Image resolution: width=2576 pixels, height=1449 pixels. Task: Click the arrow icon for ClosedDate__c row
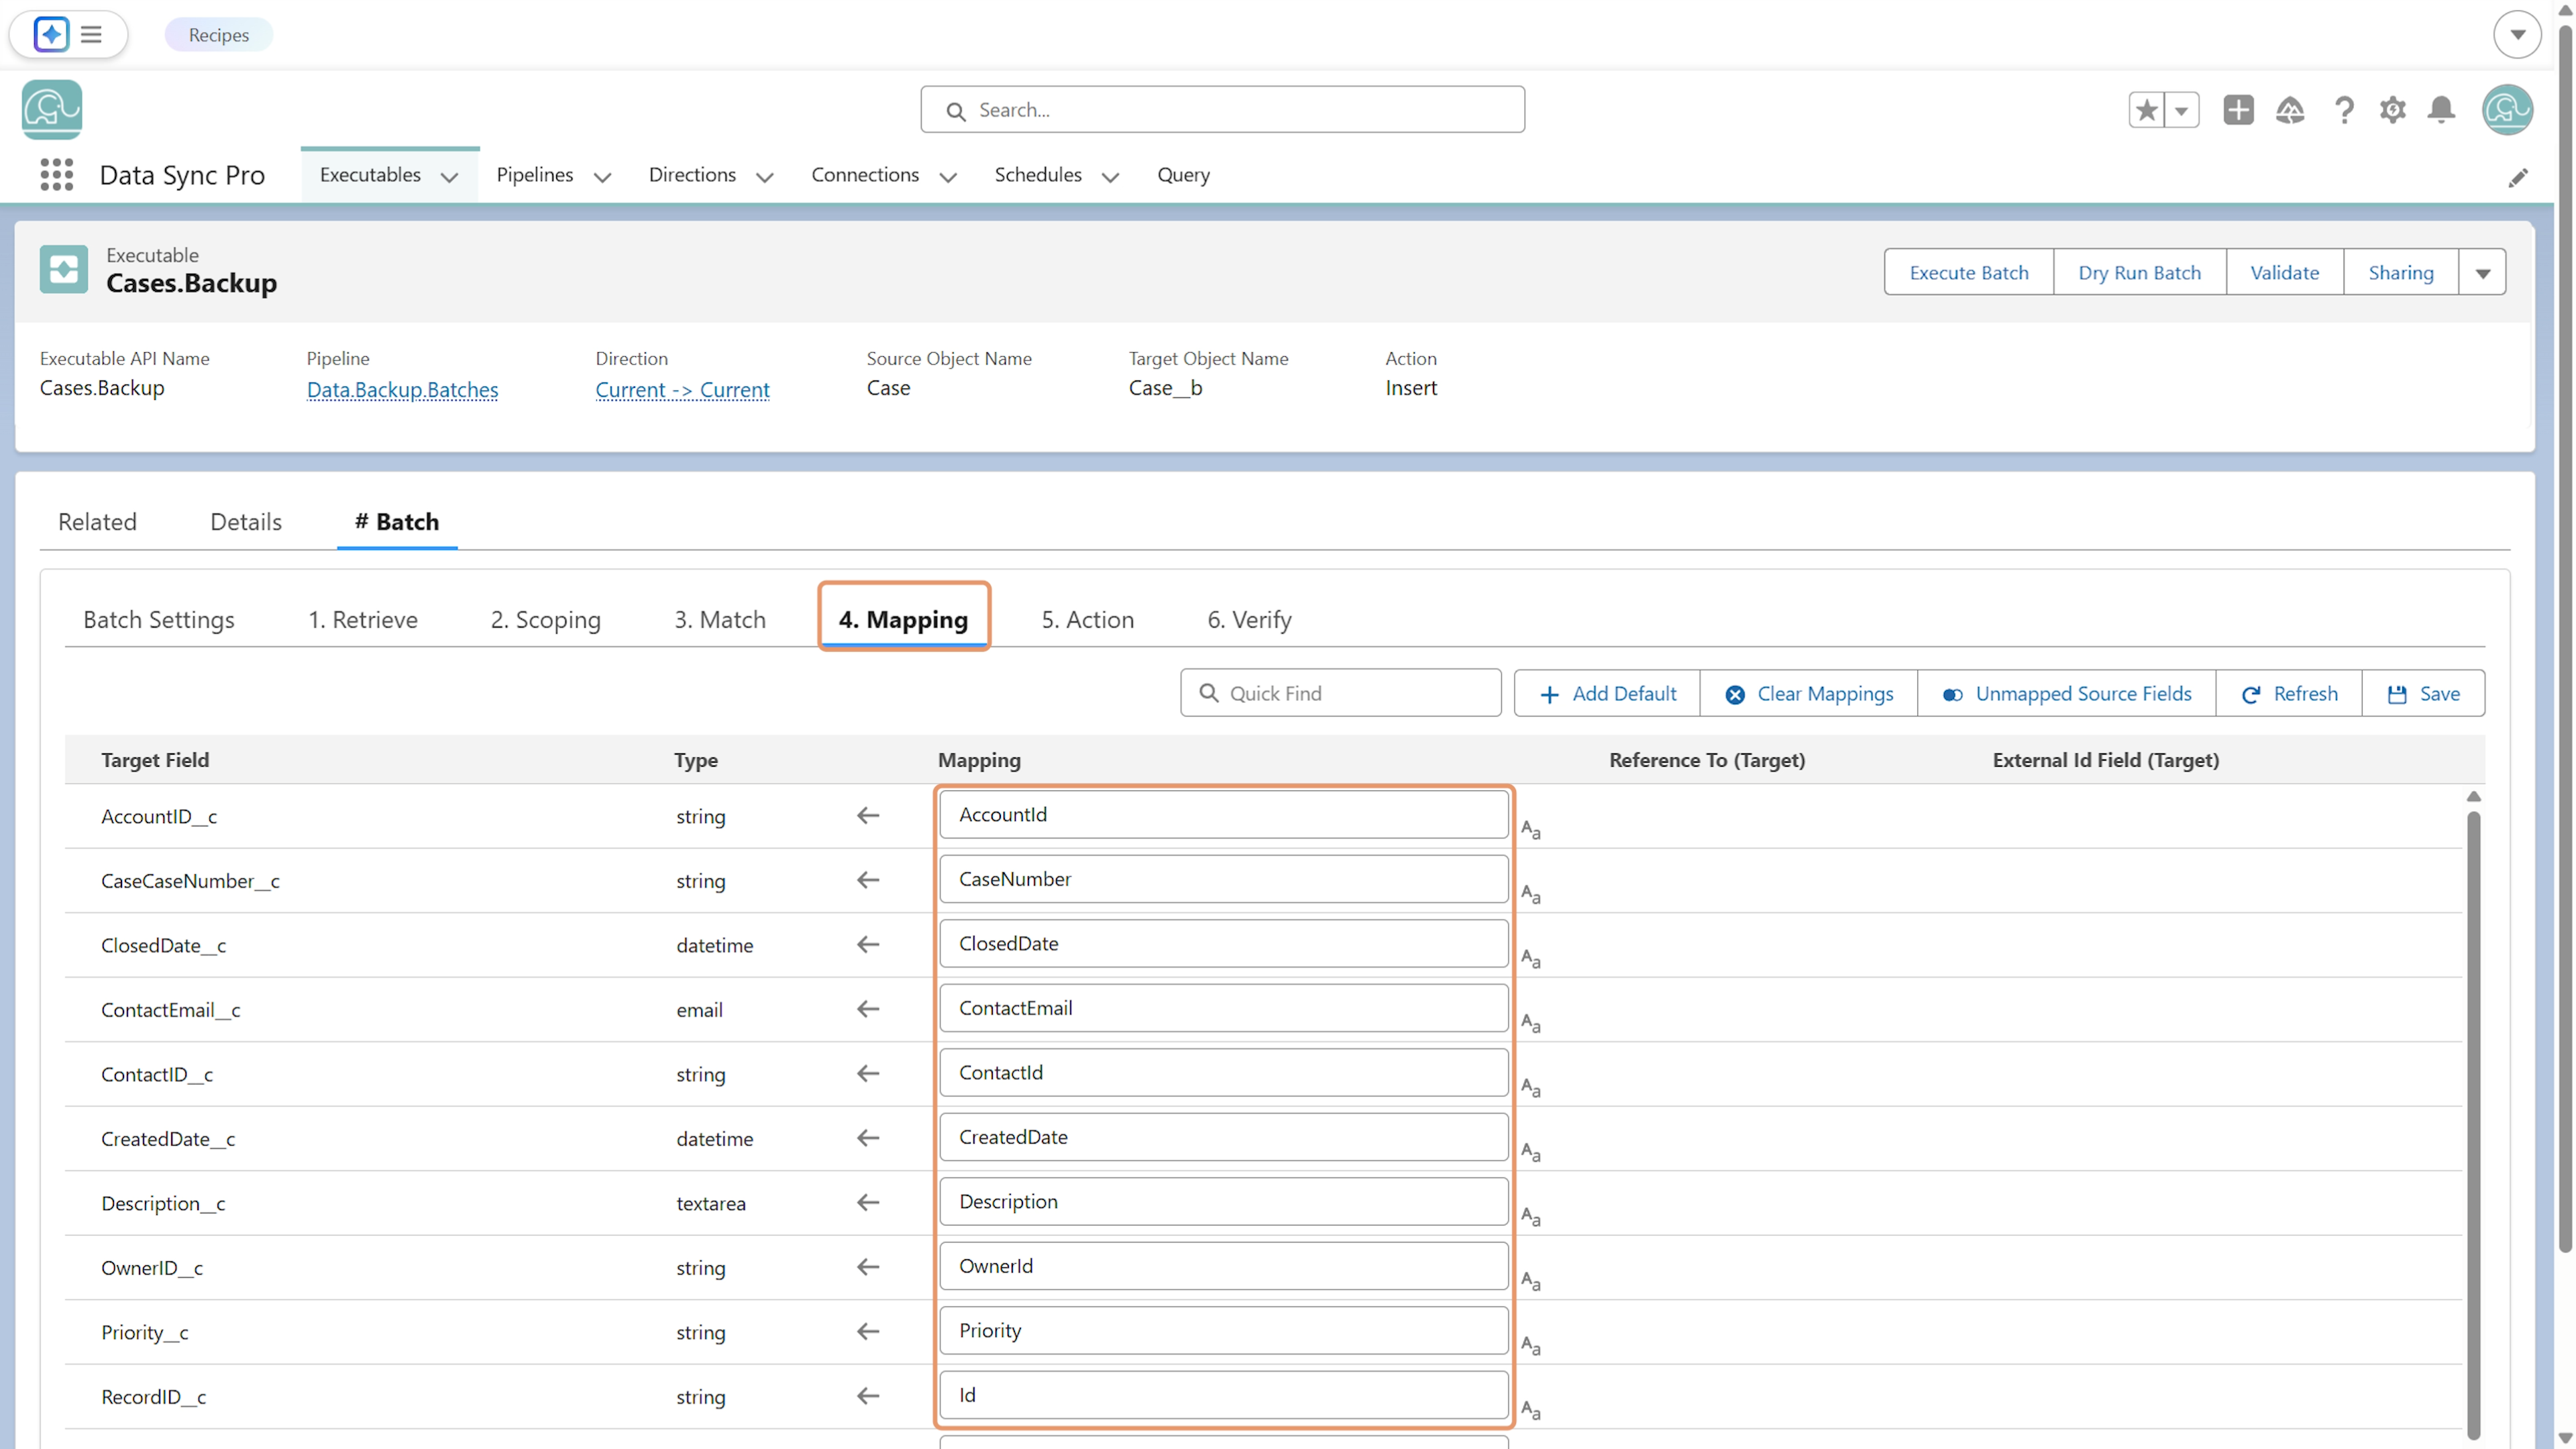[868, 945]
